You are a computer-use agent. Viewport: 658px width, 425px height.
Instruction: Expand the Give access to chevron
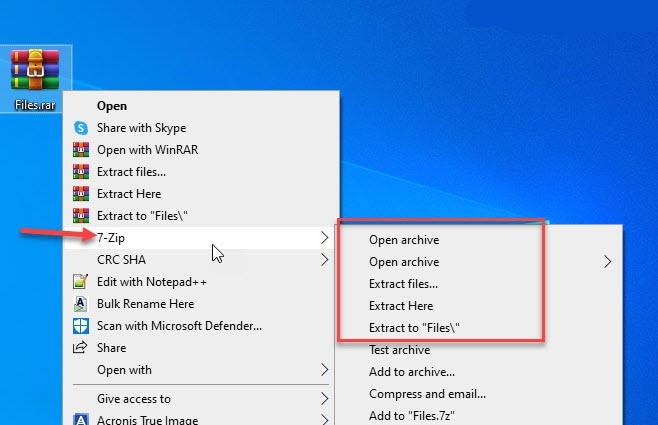point(324,399)
